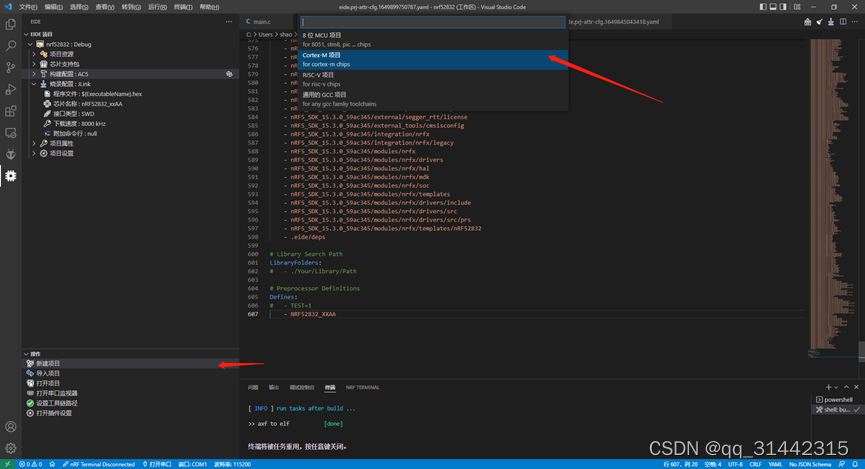The width and height of the screenshot is (865, 469).
Task: Focus the quick pick search input field
Action: pyautogui.click(x=433, y=22)
